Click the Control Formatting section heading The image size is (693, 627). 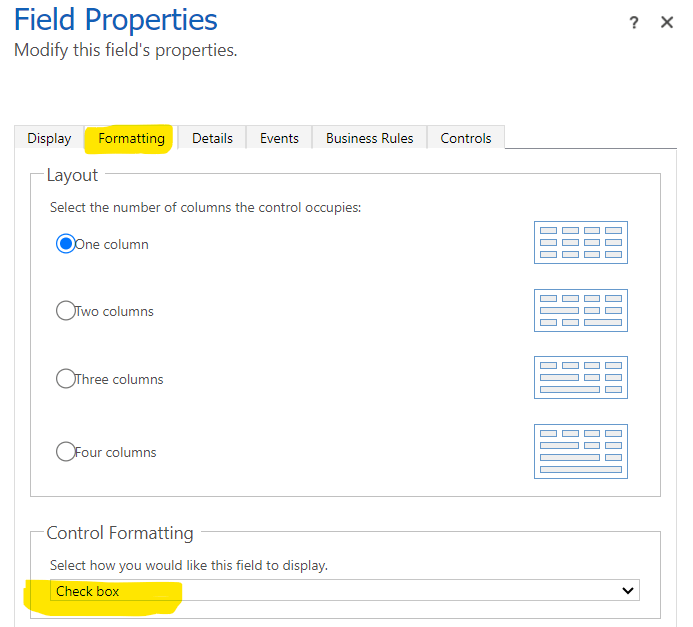pos(120,533)
